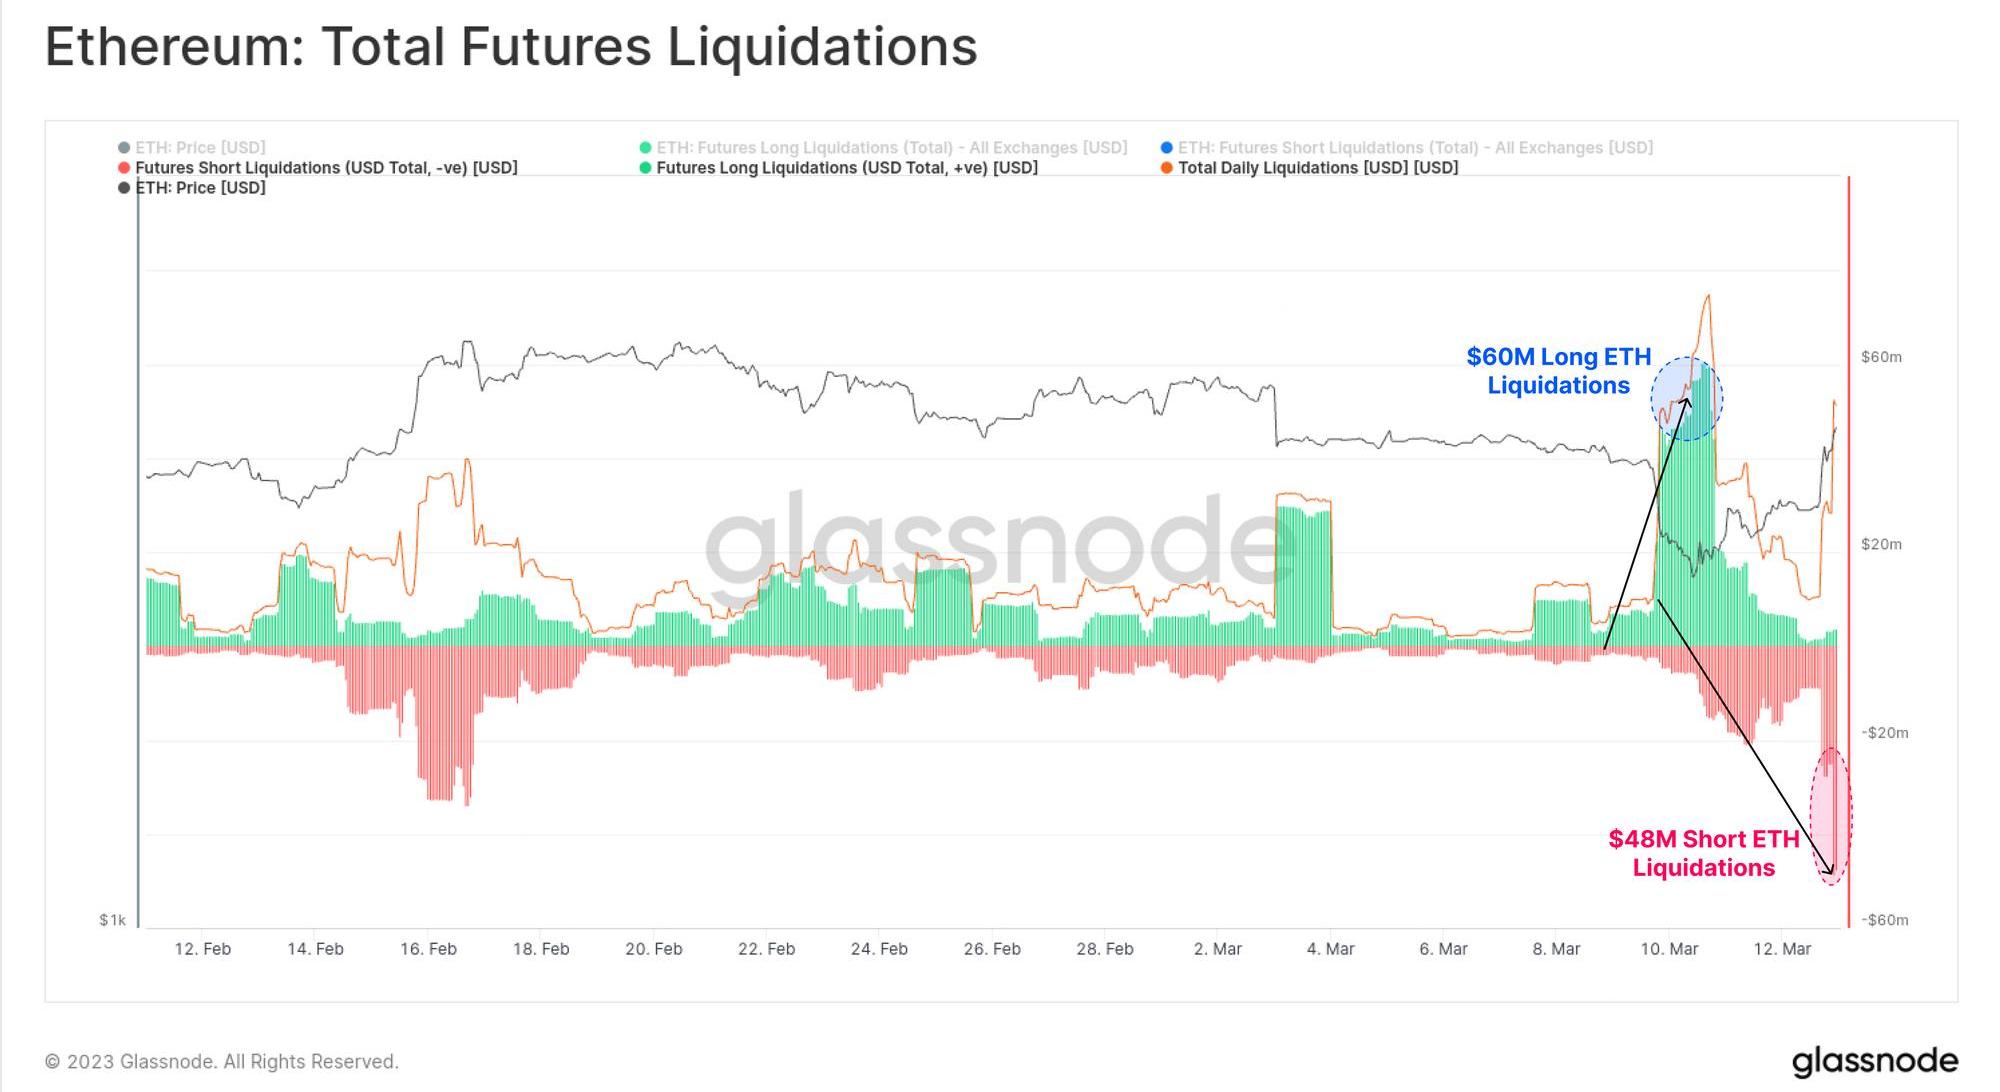Click green dot beside Futures Long Liquidations (+ve)
Screen dimensions: 2000x1092
pyautogui.click(x=645, y=168)
